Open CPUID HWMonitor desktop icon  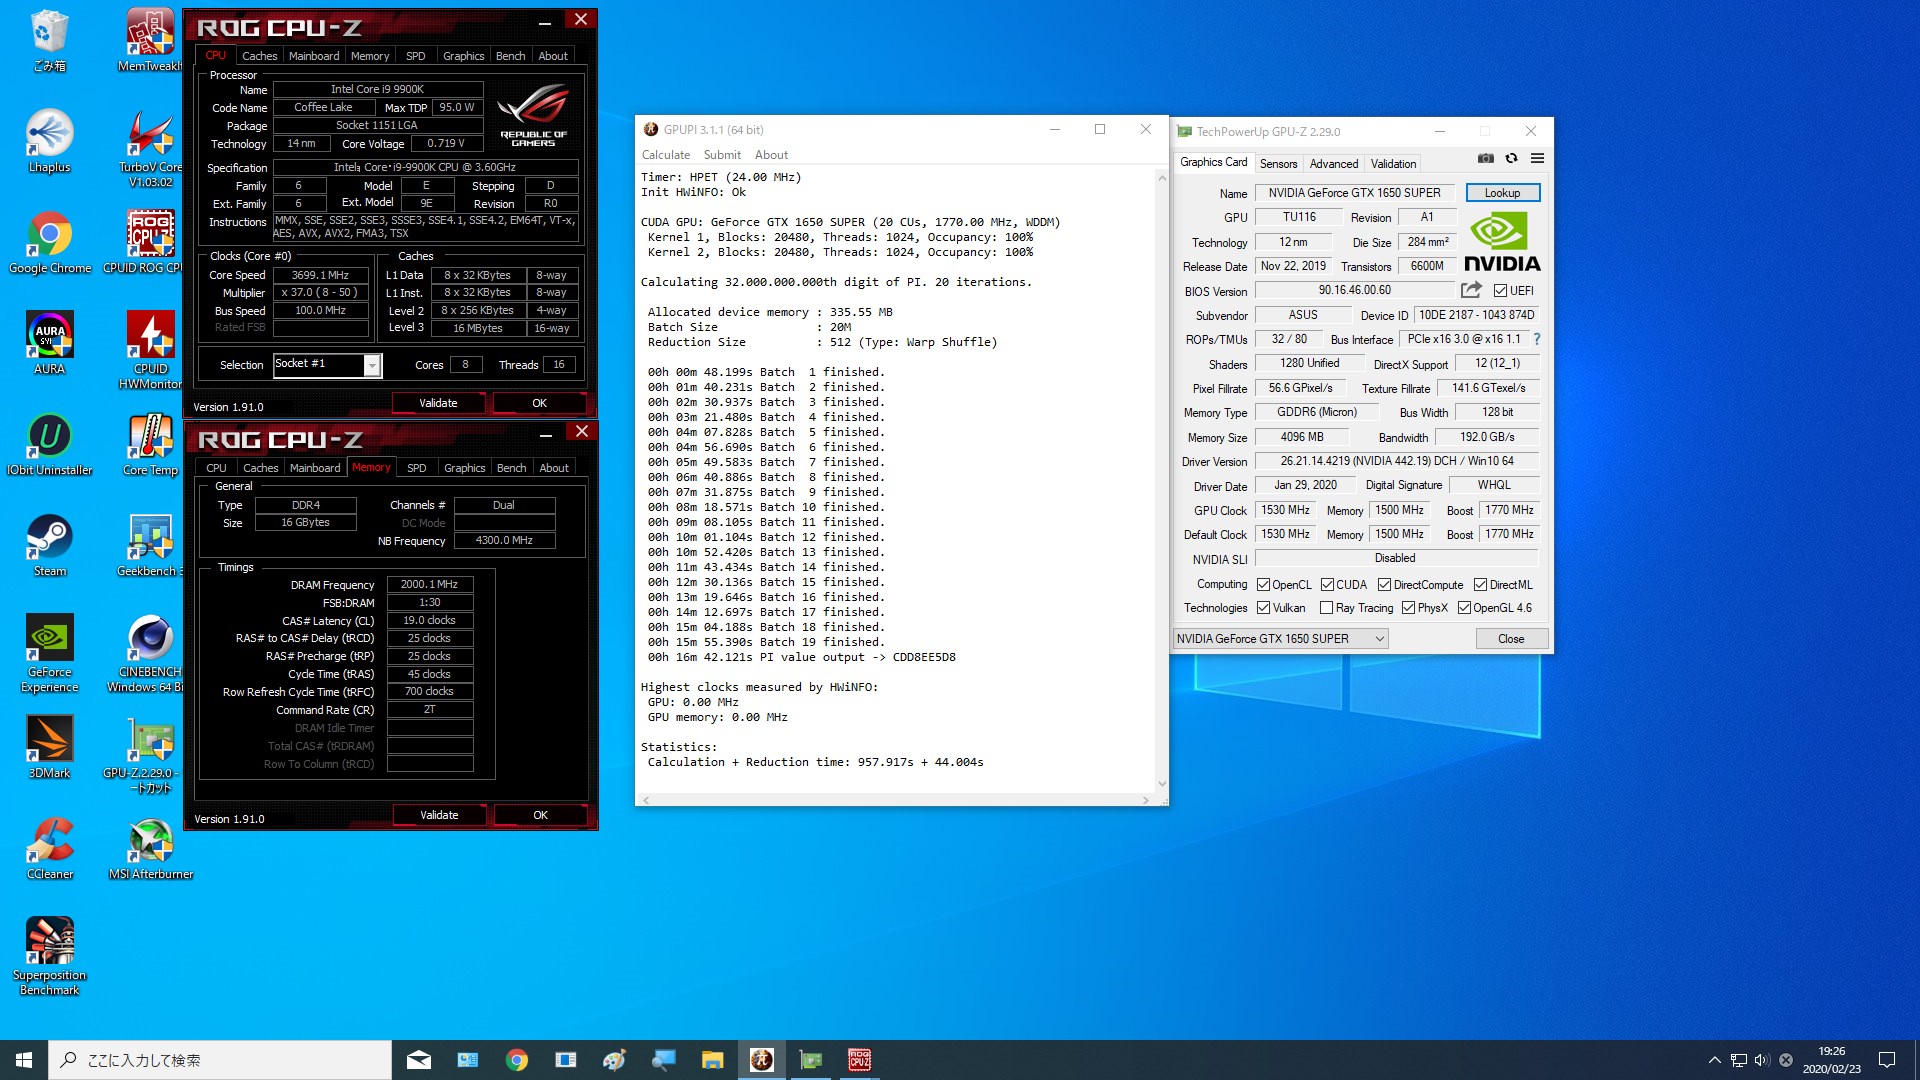[150, 350]
